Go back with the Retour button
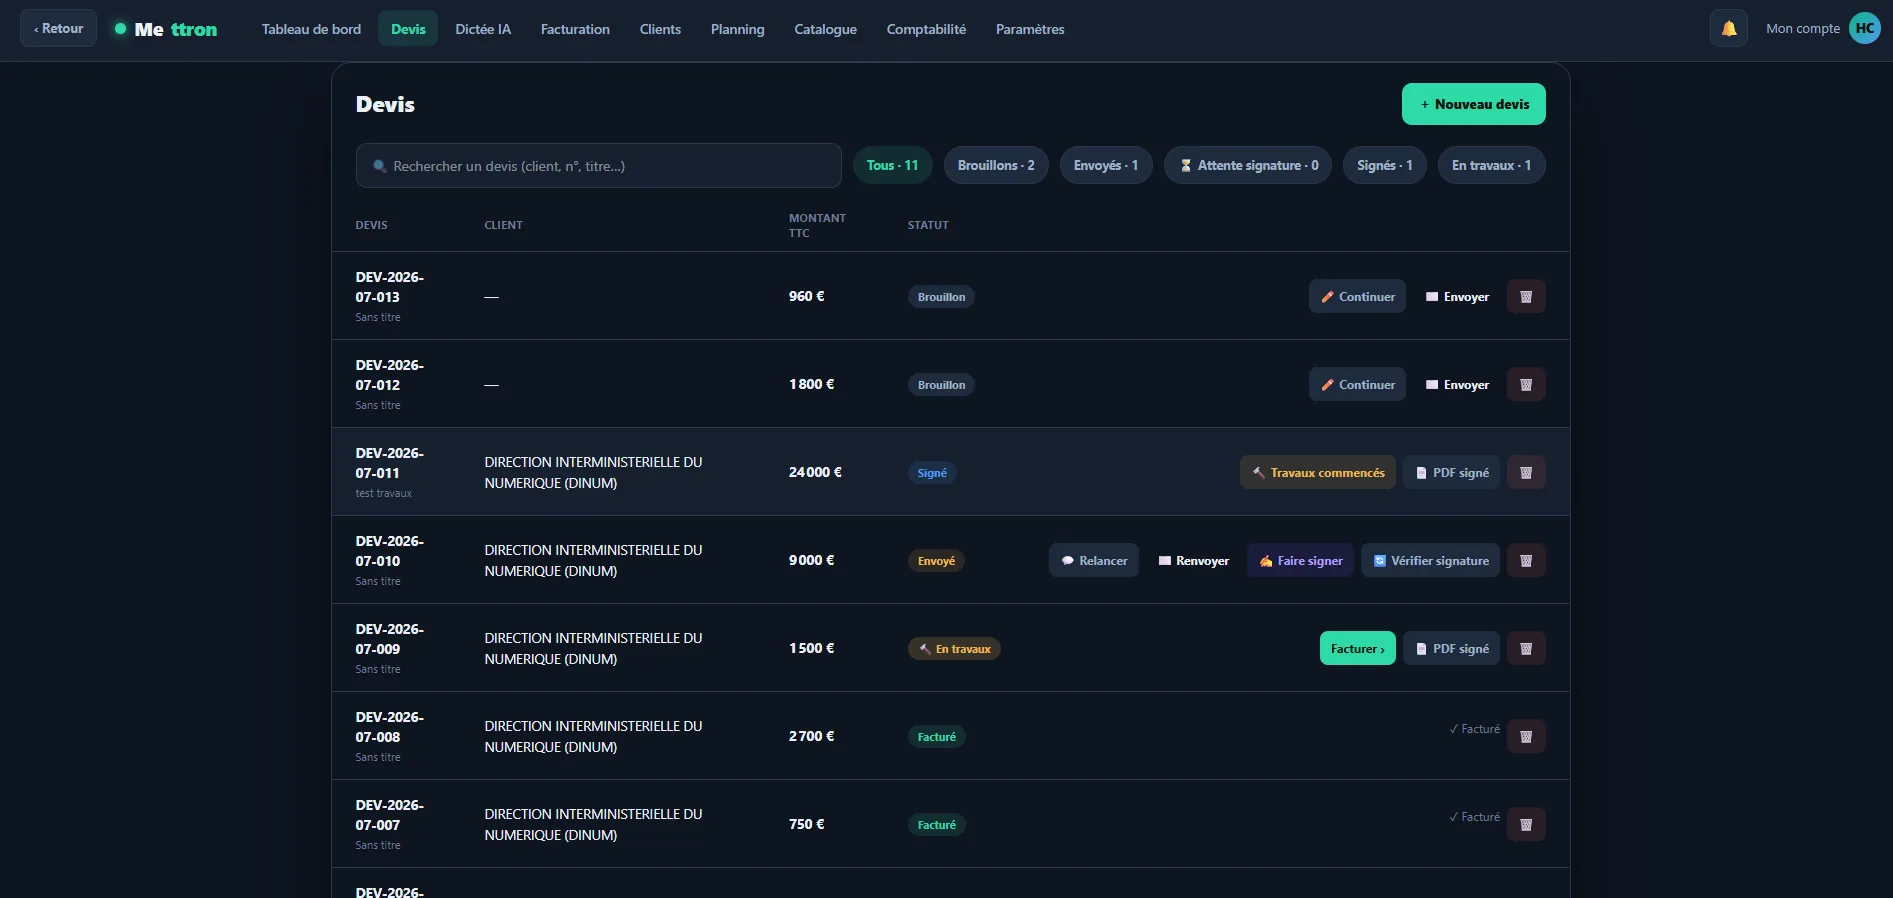Image resolution: width=1893 pixels, height=898 pixels. 59,28
